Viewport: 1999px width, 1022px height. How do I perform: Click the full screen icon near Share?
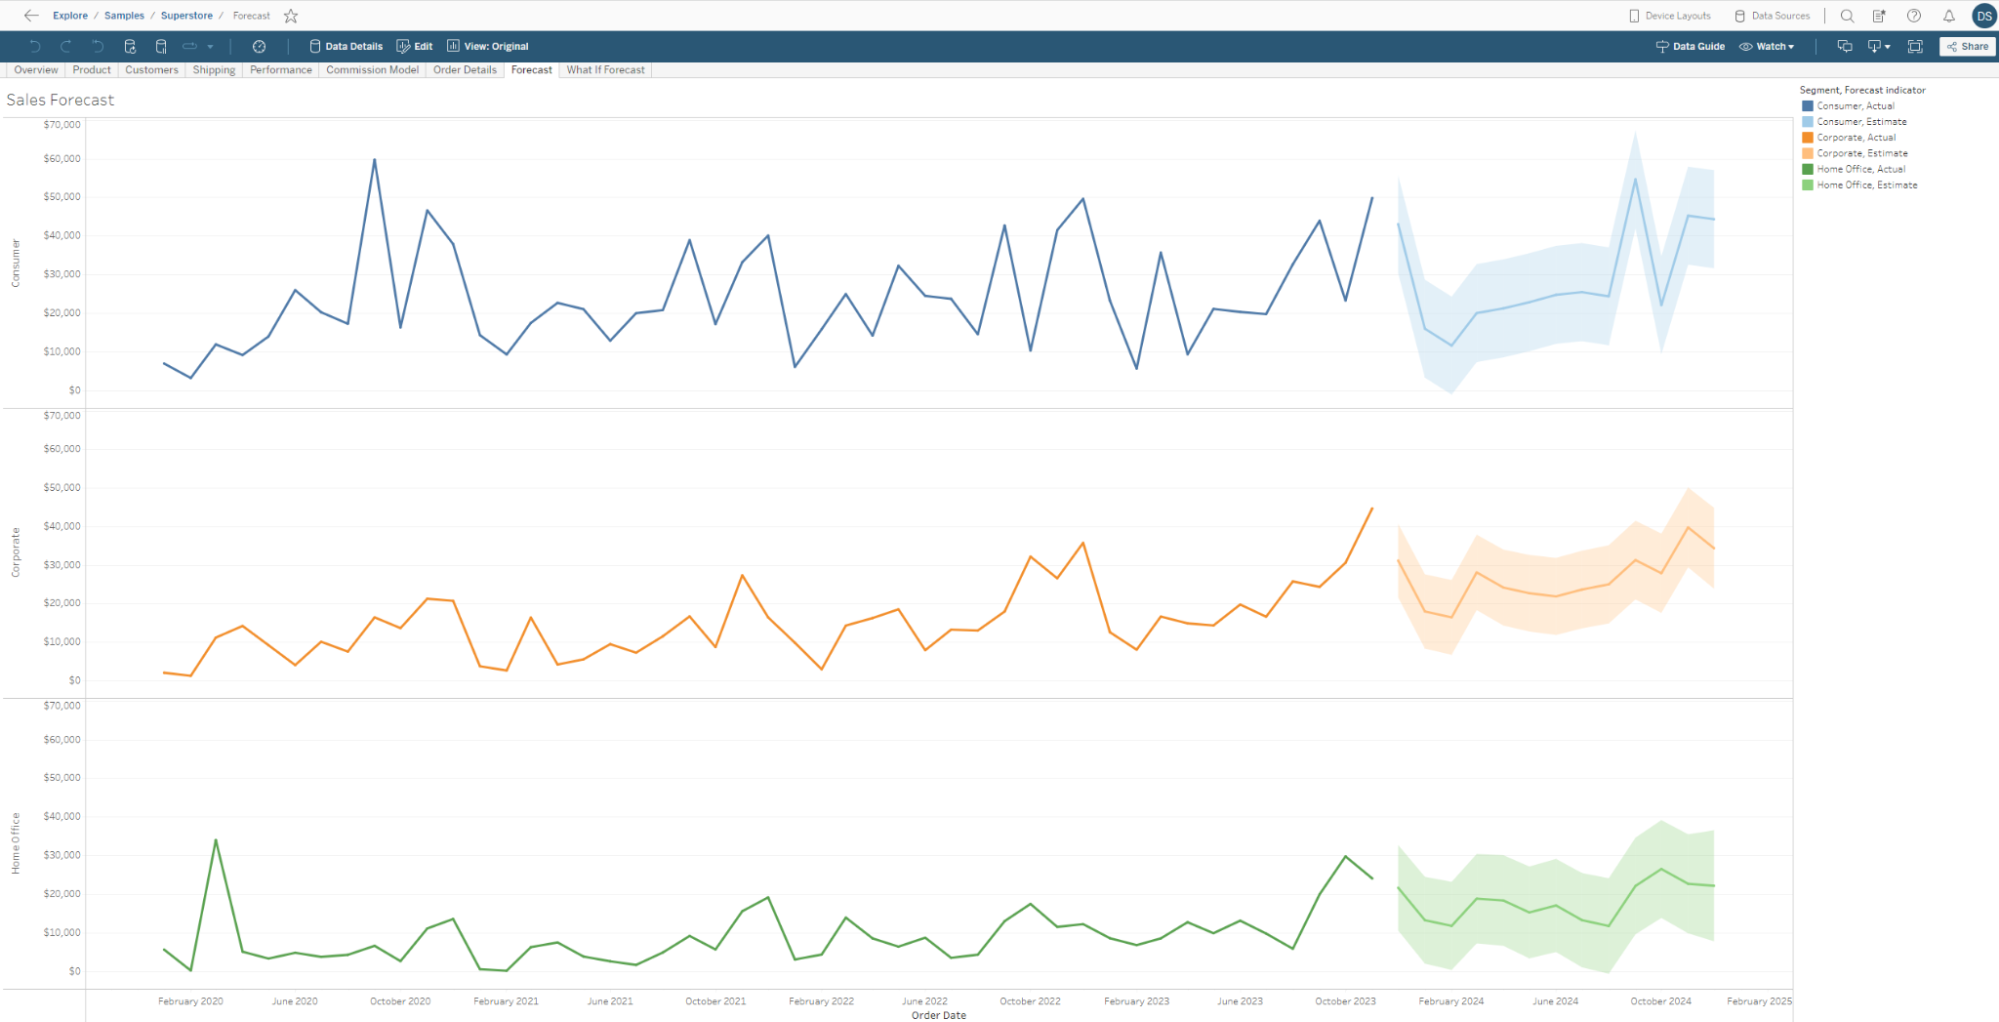pyautogui.click(x=1915, y=46)
